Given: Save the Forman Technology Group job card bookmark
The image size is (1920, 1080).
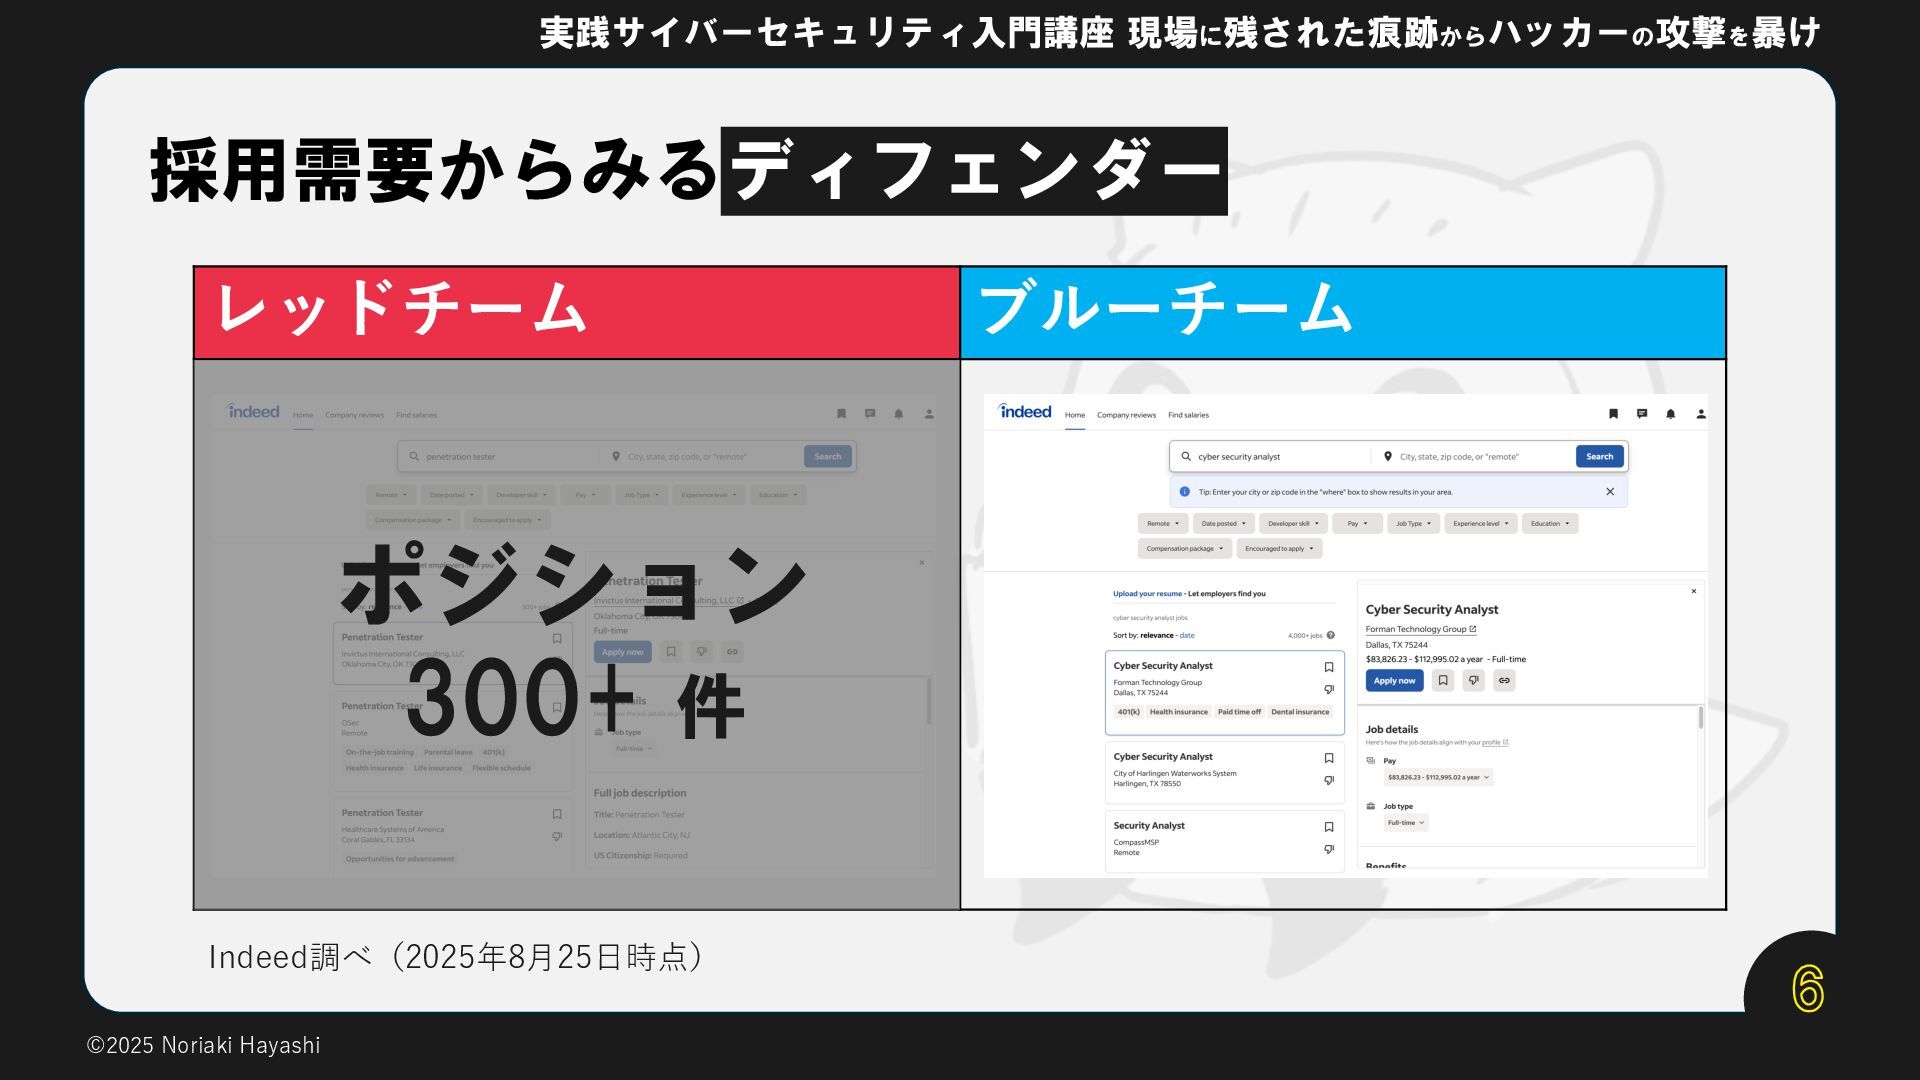Looking at the screenshot, I should pos(1329,667).
